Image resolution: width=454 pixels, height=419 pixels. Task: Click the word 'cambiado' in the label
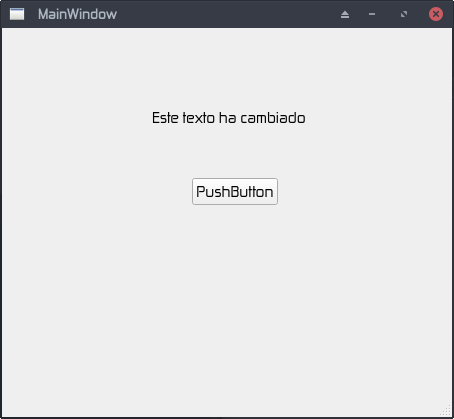pyautogui.click(x=273, y=118)
